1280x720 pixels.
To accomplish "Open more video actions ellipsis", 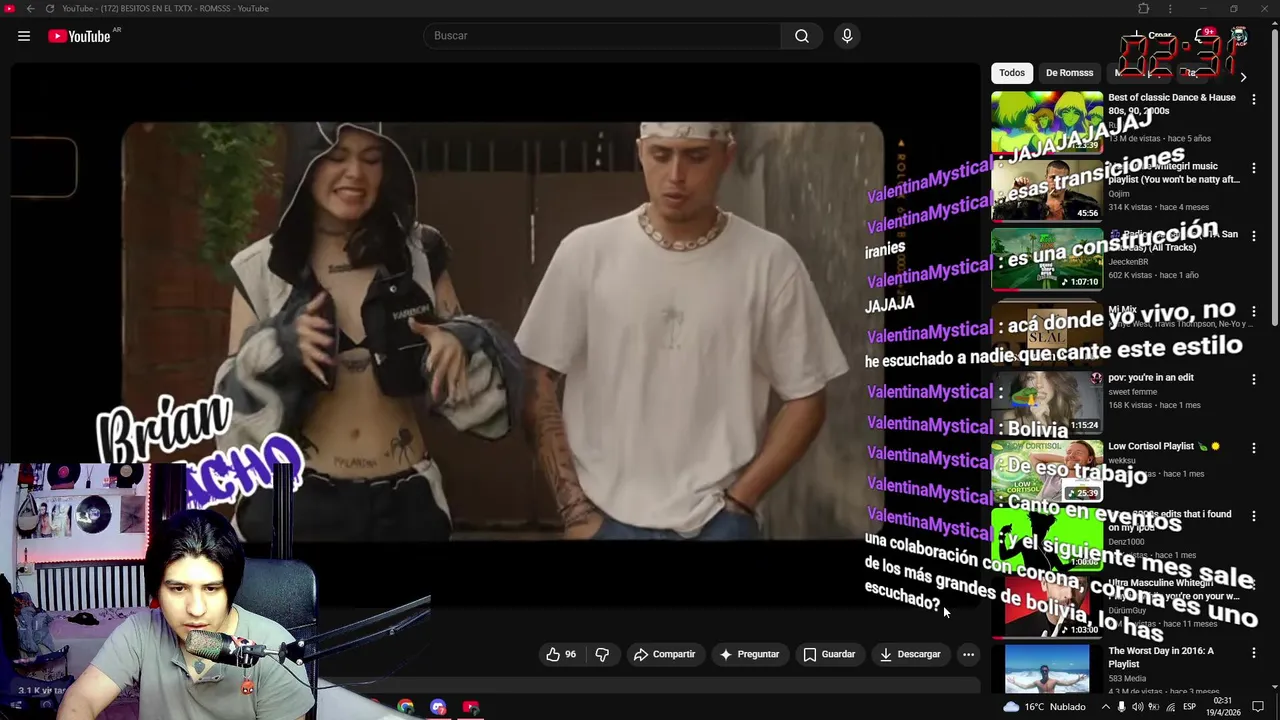I will pyautogui.click(x=968, y=654).
